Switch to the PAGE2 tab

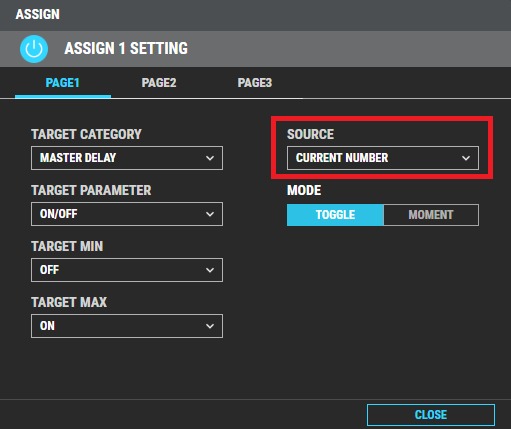pos(159,83)
